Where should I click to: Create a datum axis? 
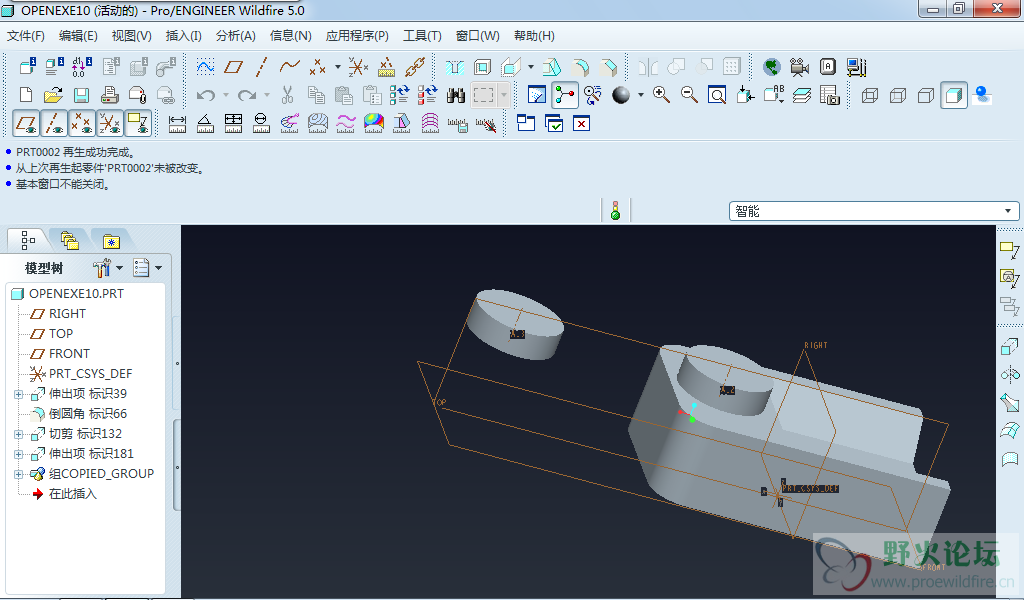(x=261, y=67)
